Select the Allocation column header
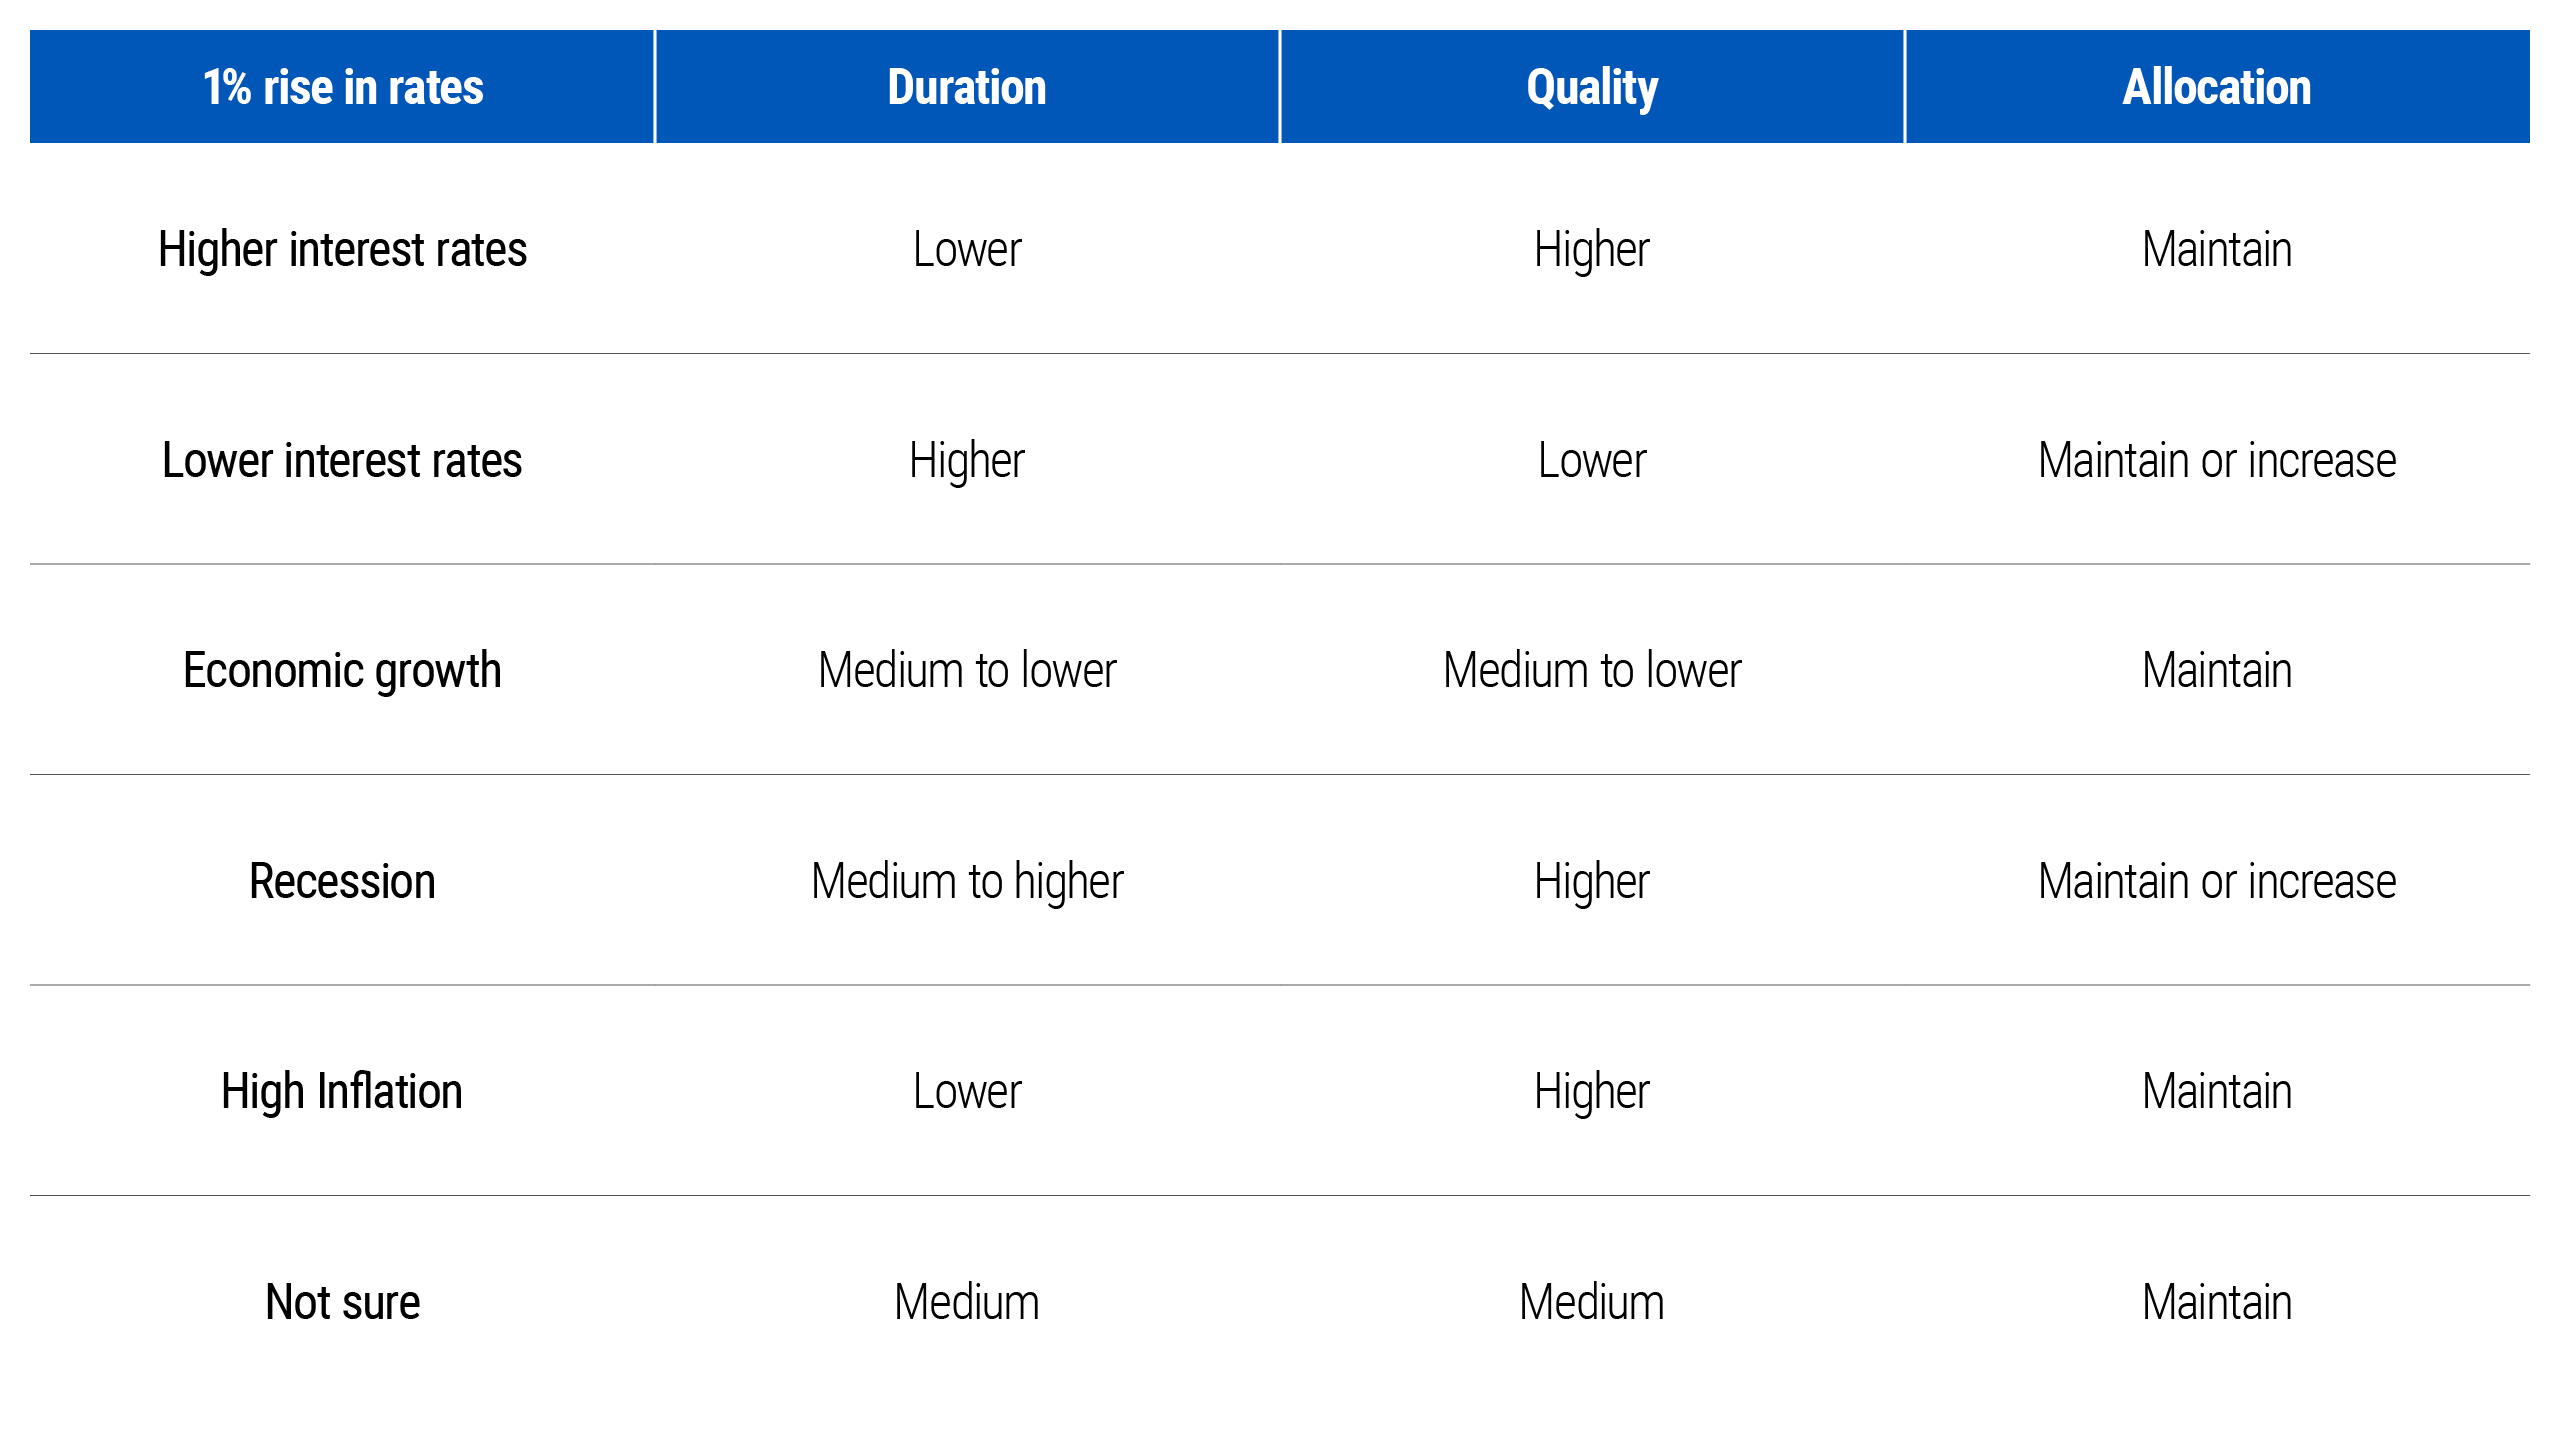 tap(2217, 87)
